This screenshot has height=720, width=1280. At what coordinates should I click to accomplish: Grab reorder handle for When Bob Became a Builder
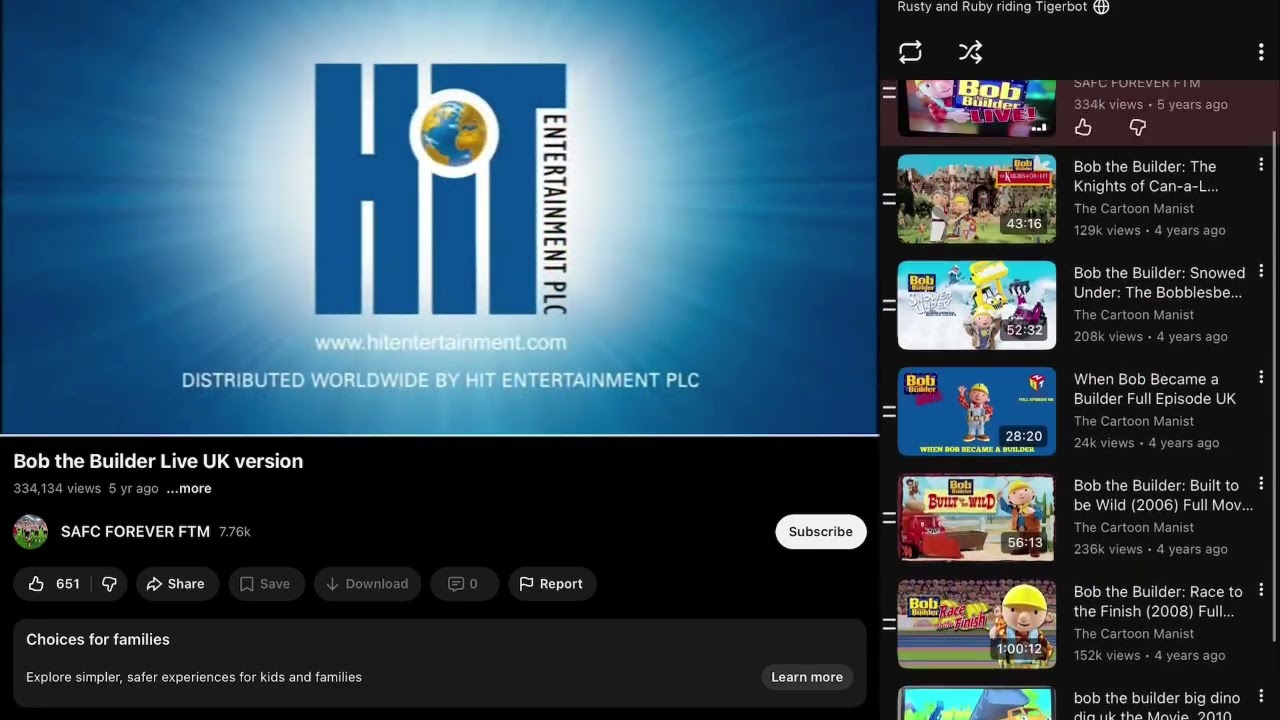click(888, 411)
